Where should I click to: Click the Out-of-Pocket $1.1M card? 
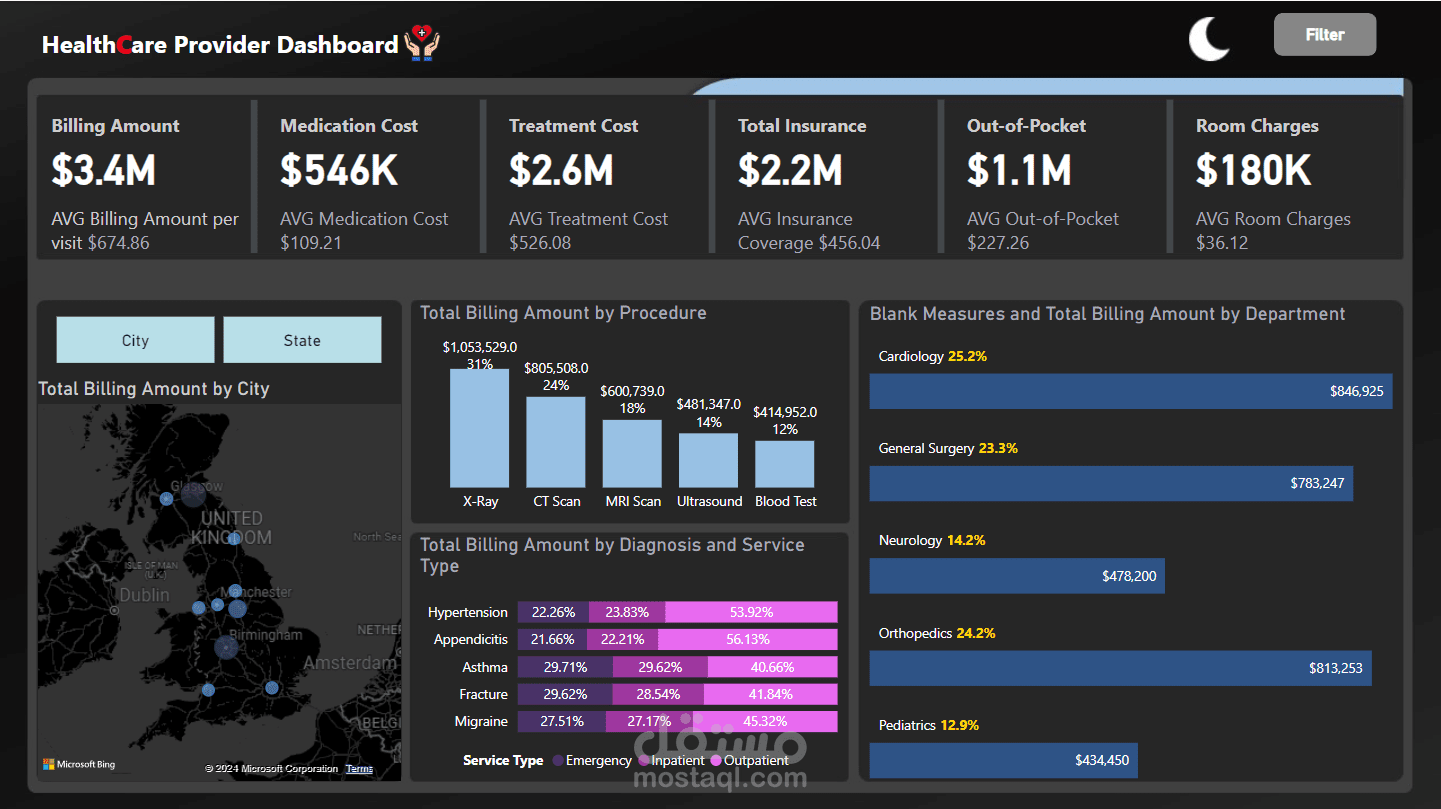pyautogui.click(x=1054, y=178)
